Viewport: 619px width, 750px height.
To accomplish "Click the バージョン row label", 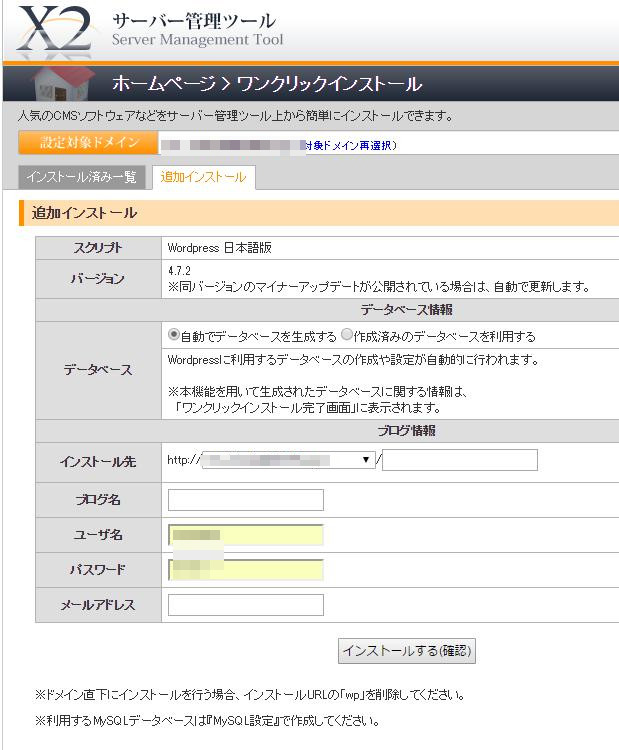I will coord(98,279).
